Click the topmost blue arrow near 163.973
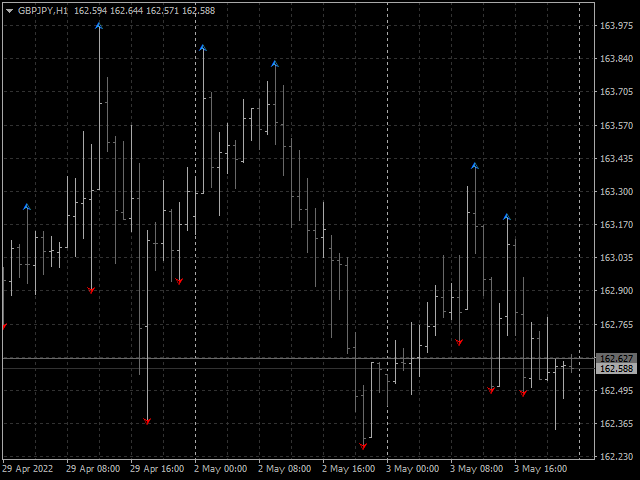Screen dimensions: 640x480 pyautogui.click(x=99, y=26)
